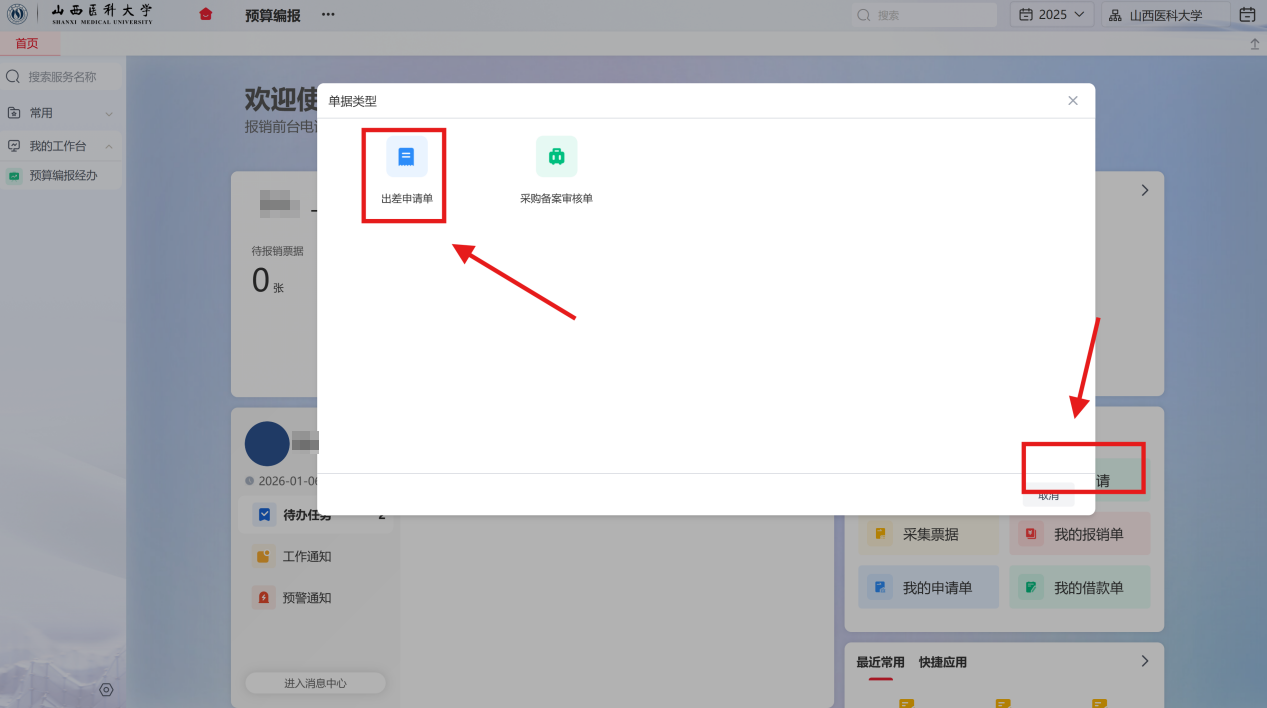The width and height of the screenshot is (1267, 708).
Task: Open the three-dot more menu beside 预算编报
Action: [x=328, y=15]
